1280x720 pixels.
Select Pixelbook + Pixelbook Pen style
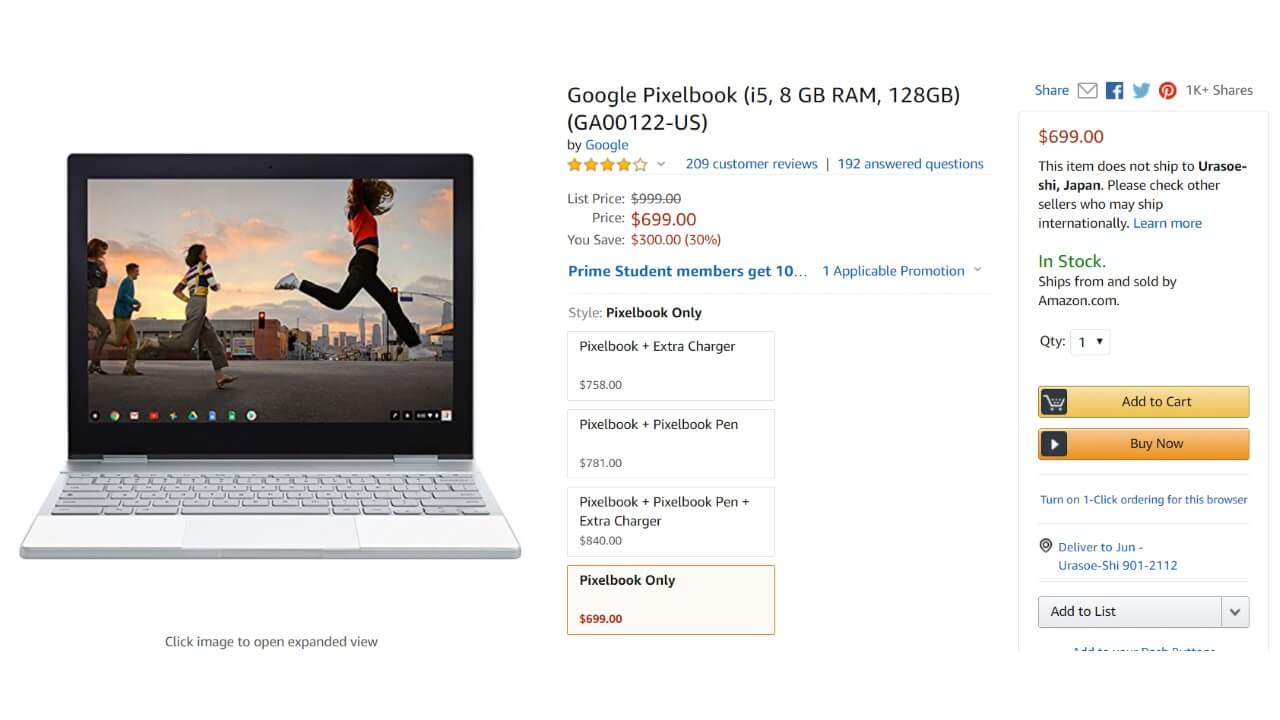tap(670, 443)
